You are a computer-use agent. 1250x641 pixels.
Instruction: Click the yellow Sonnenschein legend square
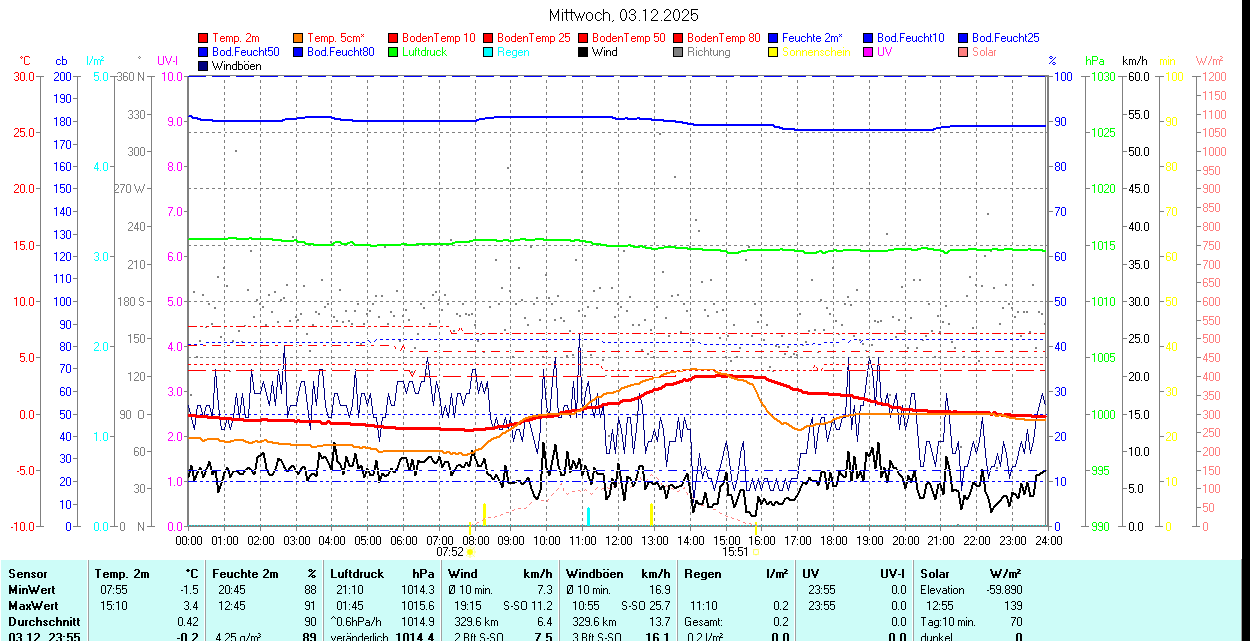point(774,52)
